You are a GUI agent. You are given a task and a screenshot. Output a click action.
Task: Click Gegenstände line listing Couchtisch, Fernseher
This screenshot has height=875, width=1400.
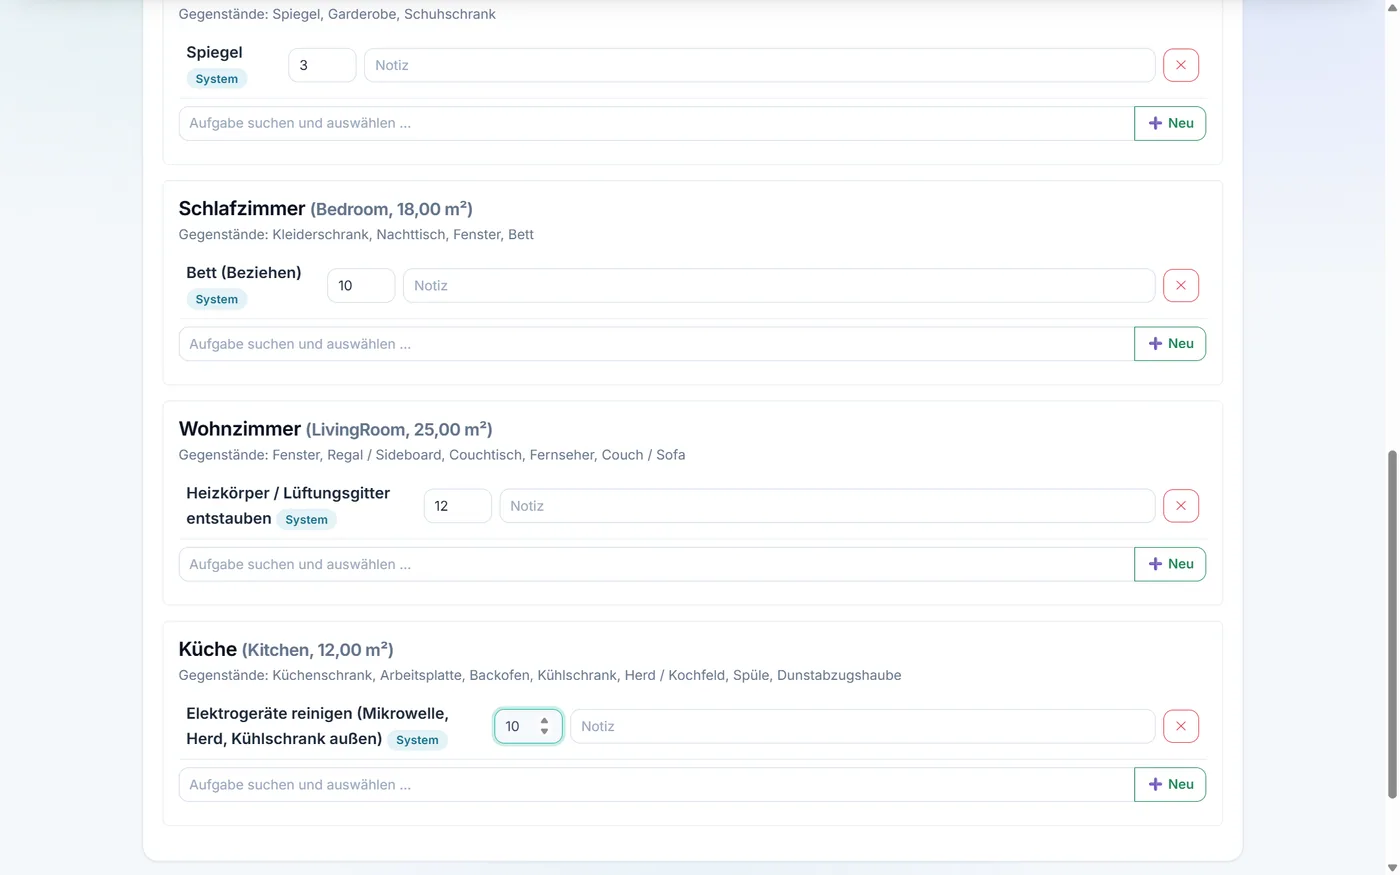coord(432,455)
